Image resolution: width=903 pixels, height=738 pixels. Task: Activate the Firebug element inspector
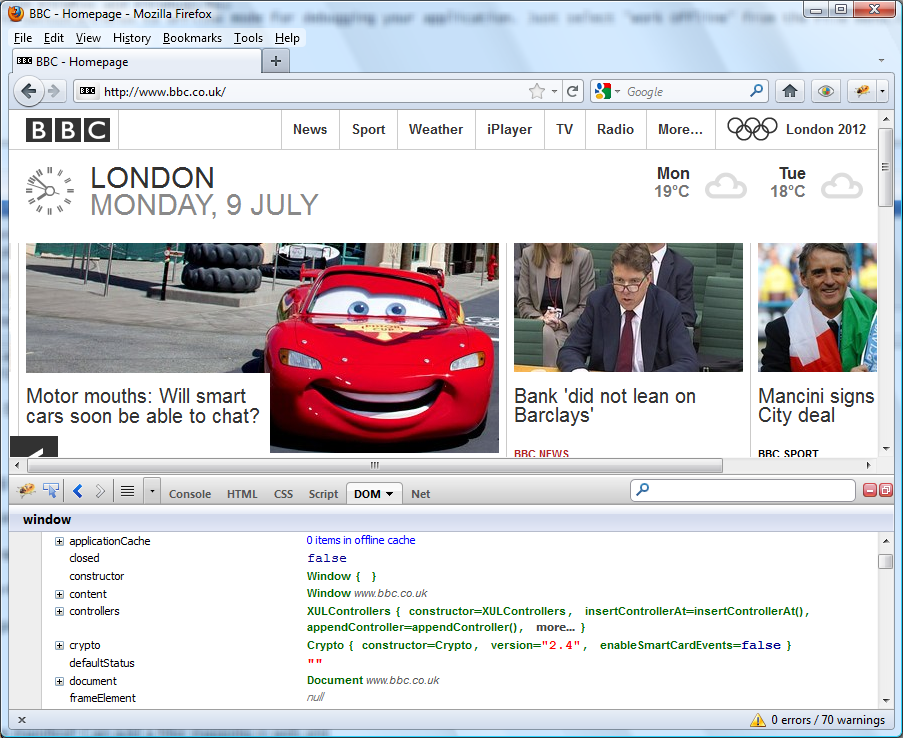point(51,491)
